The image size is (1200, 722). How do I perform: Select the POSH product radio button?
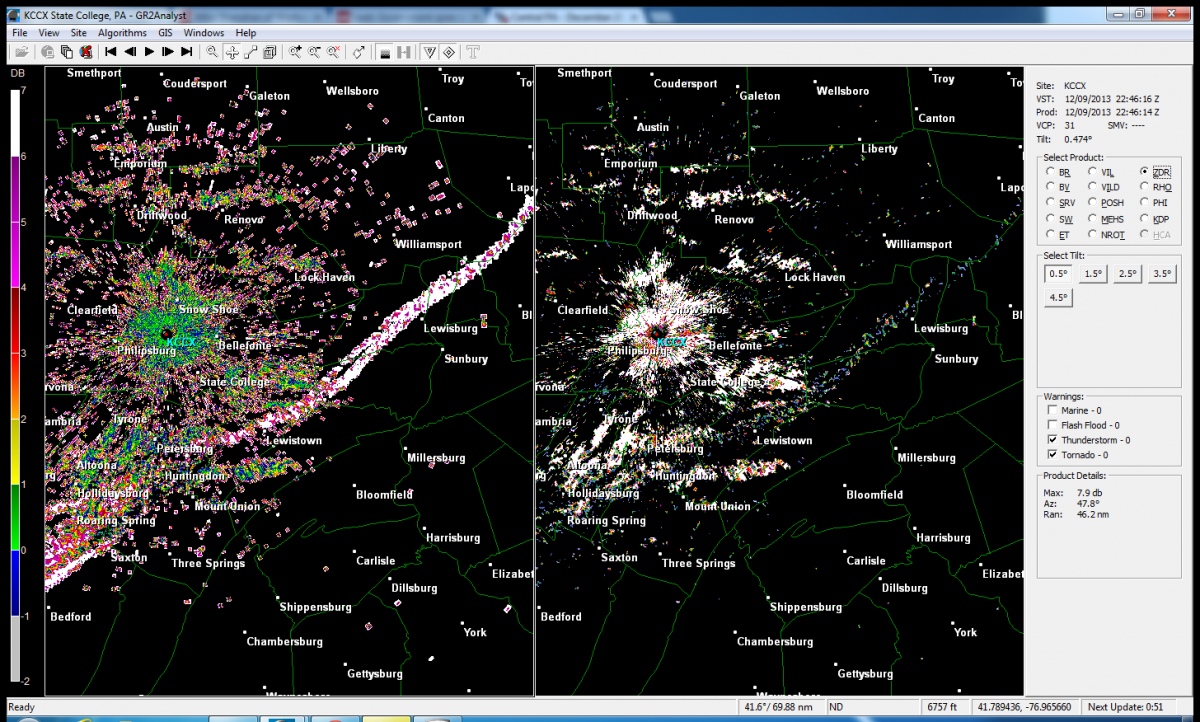tap(1092, 203)
